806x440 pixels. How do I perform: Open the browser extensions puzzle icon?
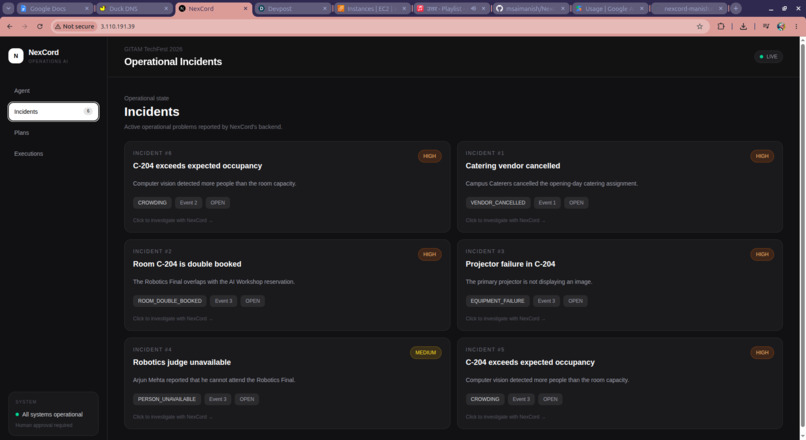[x=721, y=26]
